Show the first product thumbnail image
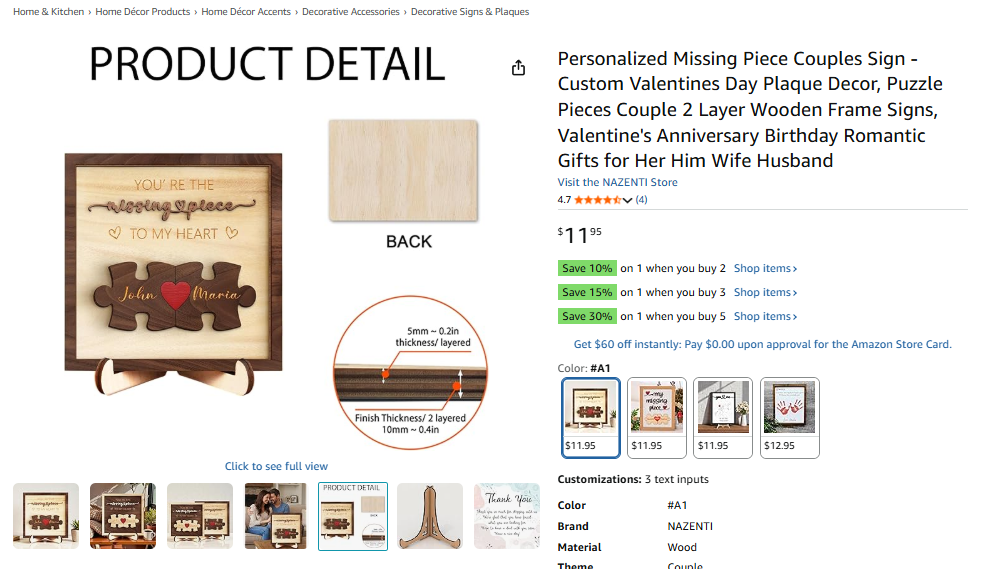Viewport: 988px width, 569px height. tap(46, 516)
